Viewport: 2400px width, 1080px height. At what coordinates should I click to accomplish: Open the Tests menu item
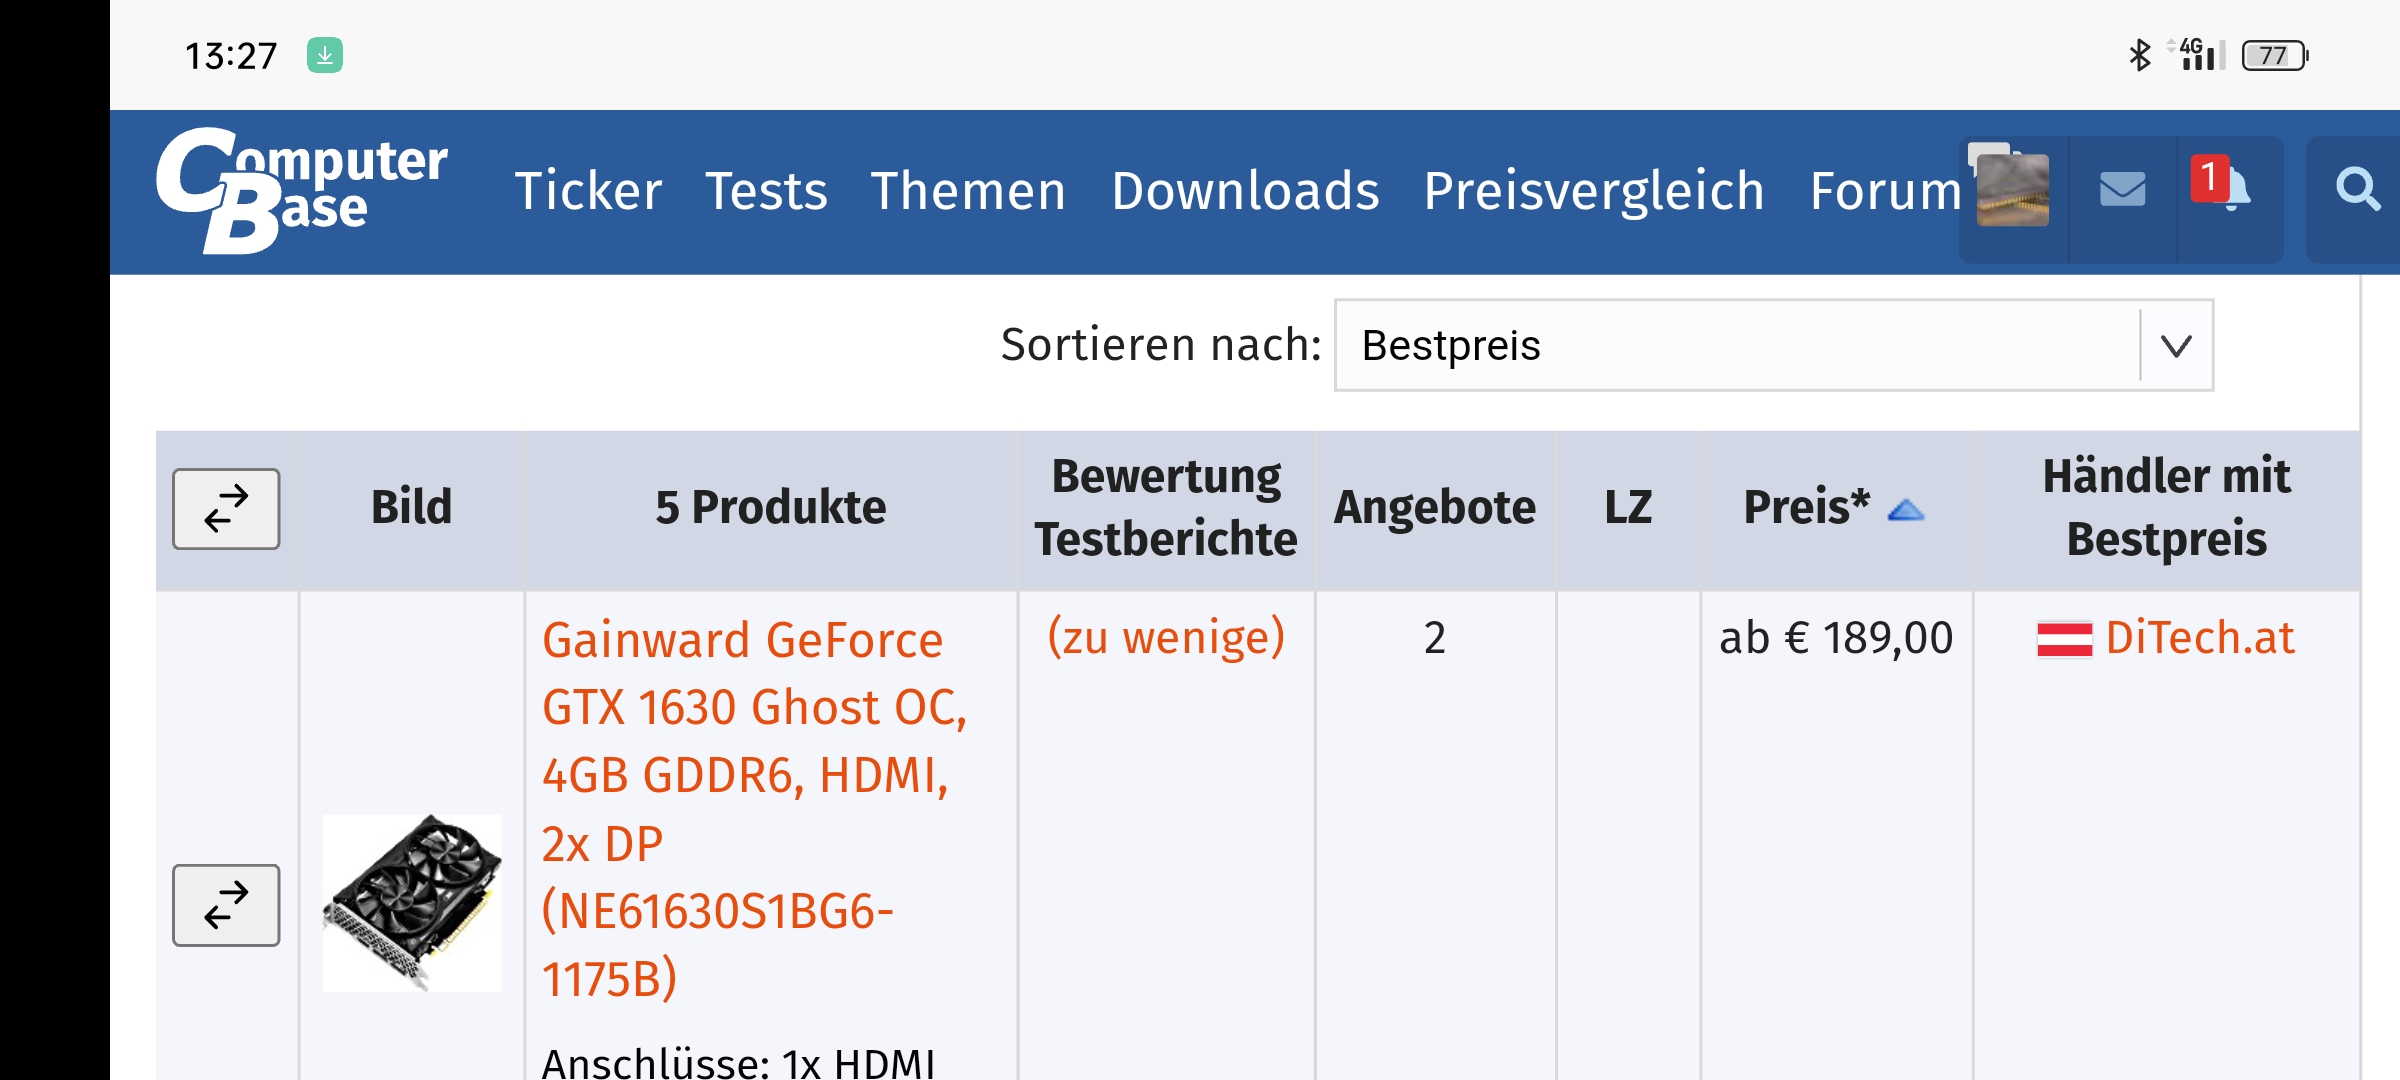[766, 191]
